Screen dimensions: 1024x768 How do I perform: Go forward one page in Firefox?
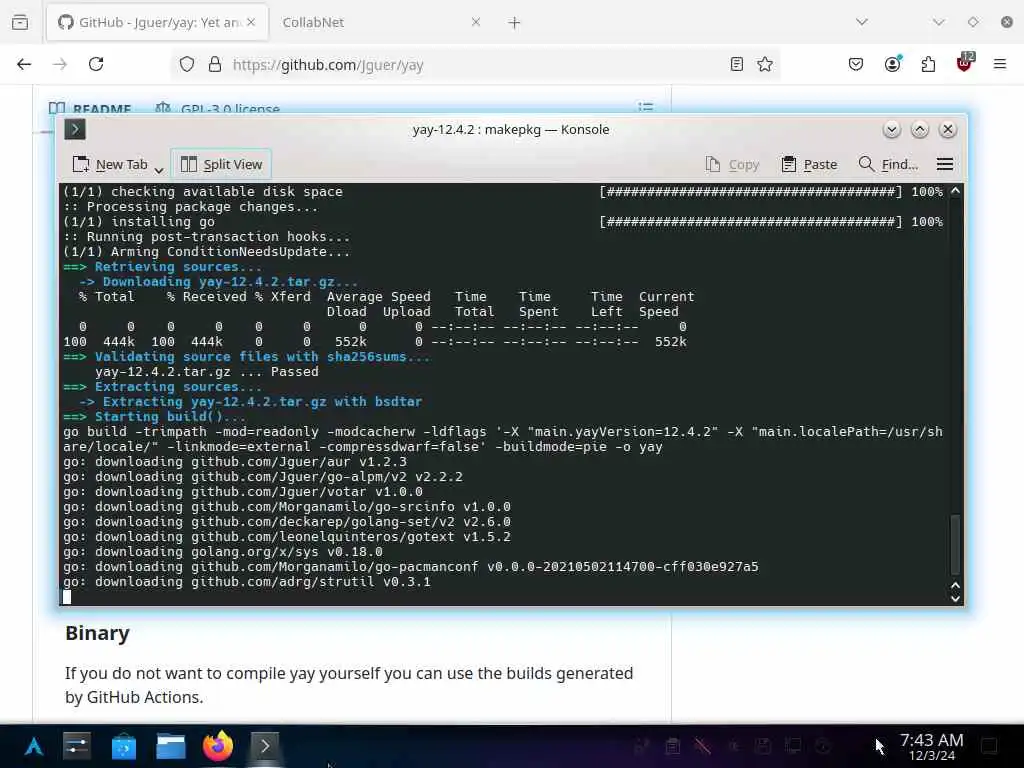60,64
